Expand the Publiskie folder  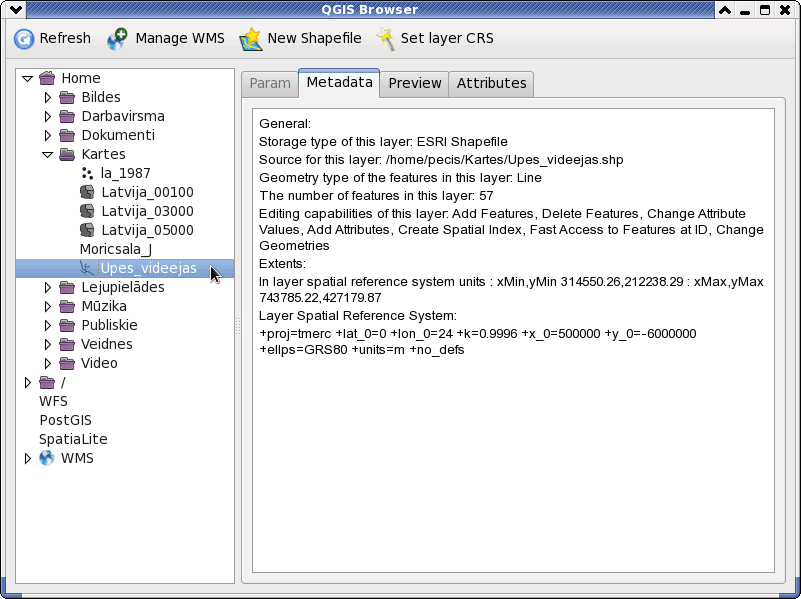click(48, 325)
